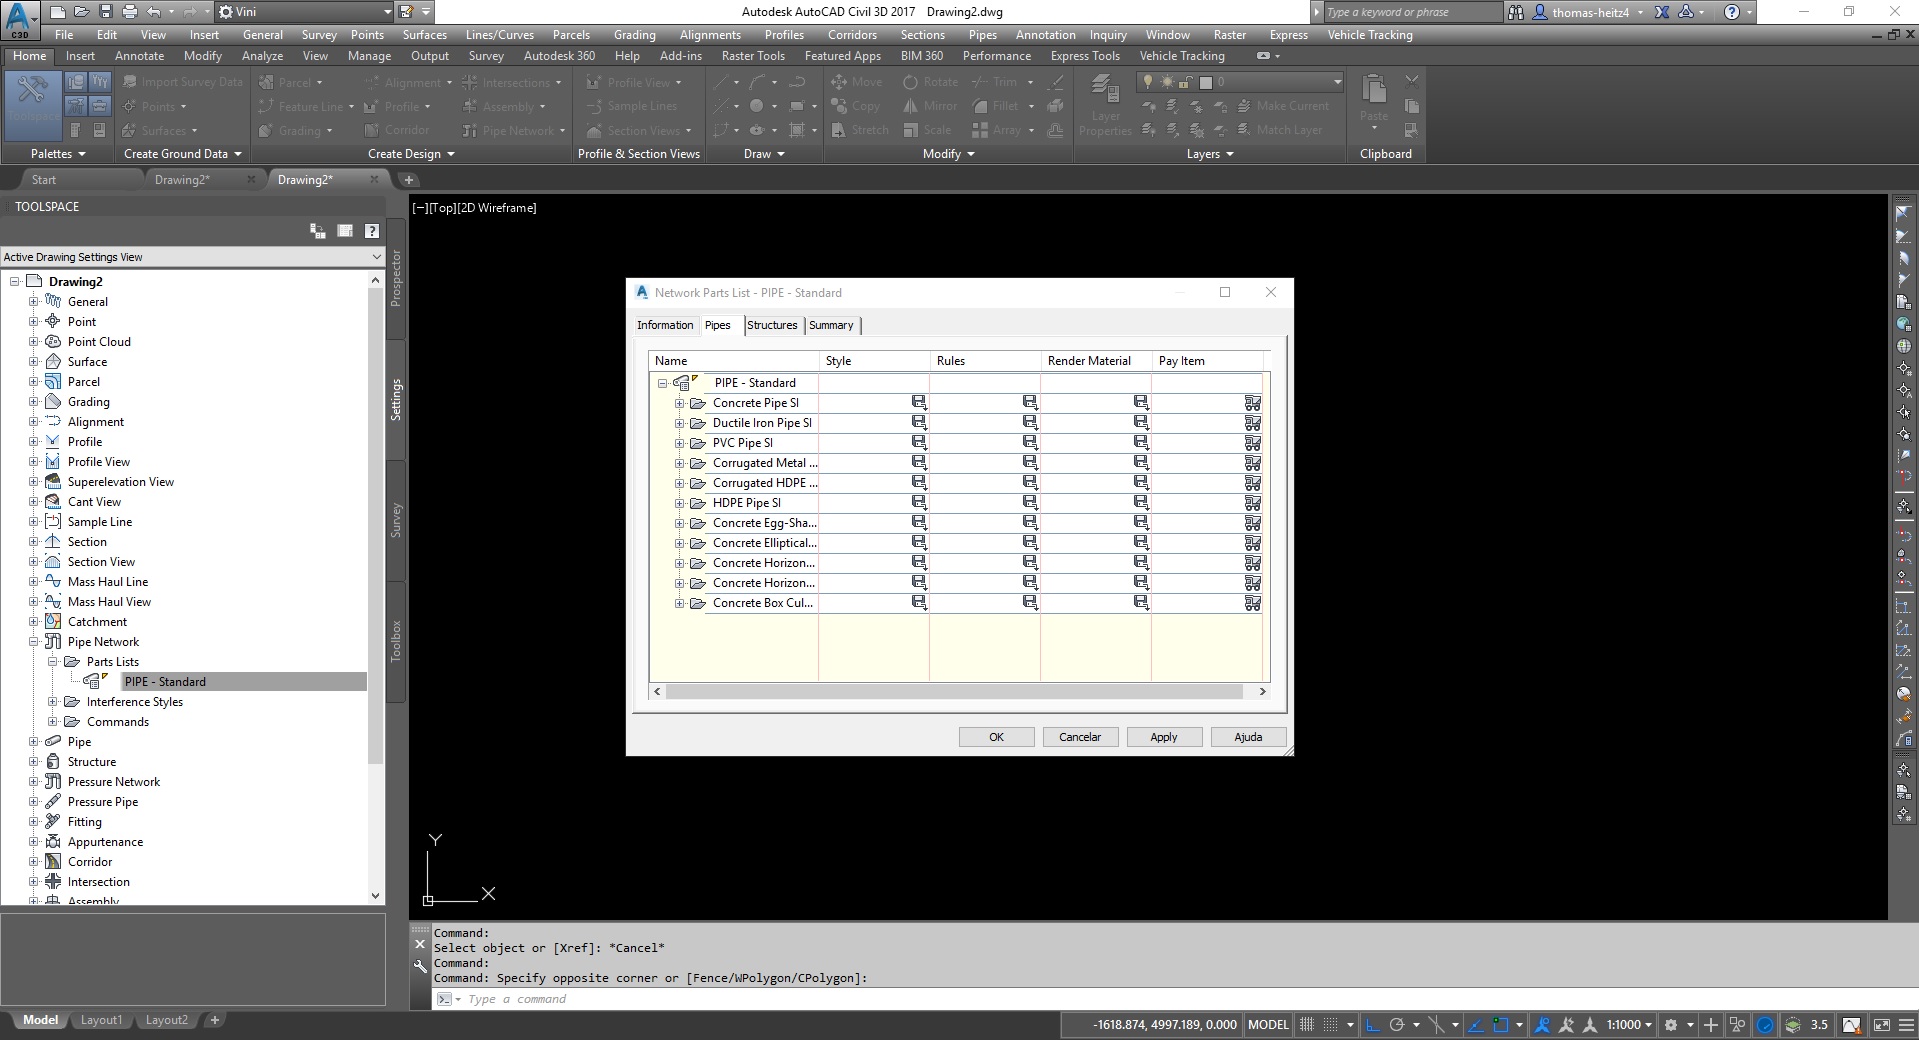This screenshot has height=1040, width=1919.
Task: Click the Save icon in quick access toolbar
Action: tap(106, 12)
